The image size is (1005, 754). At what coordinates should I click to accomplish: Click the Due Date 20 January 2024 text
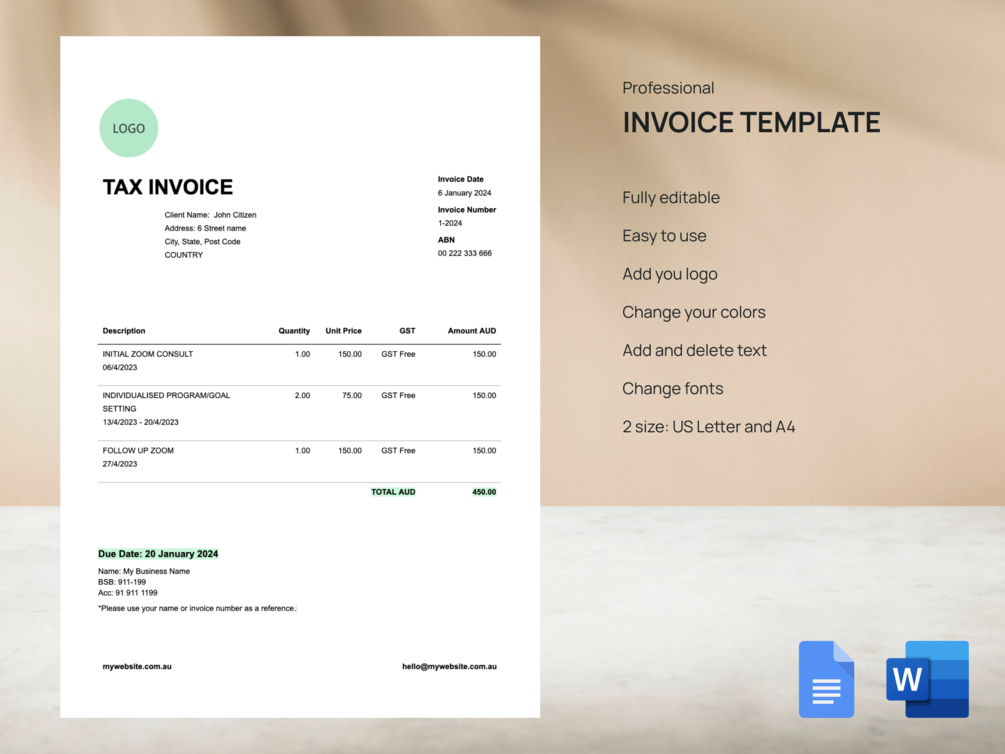tap(159, 553)
